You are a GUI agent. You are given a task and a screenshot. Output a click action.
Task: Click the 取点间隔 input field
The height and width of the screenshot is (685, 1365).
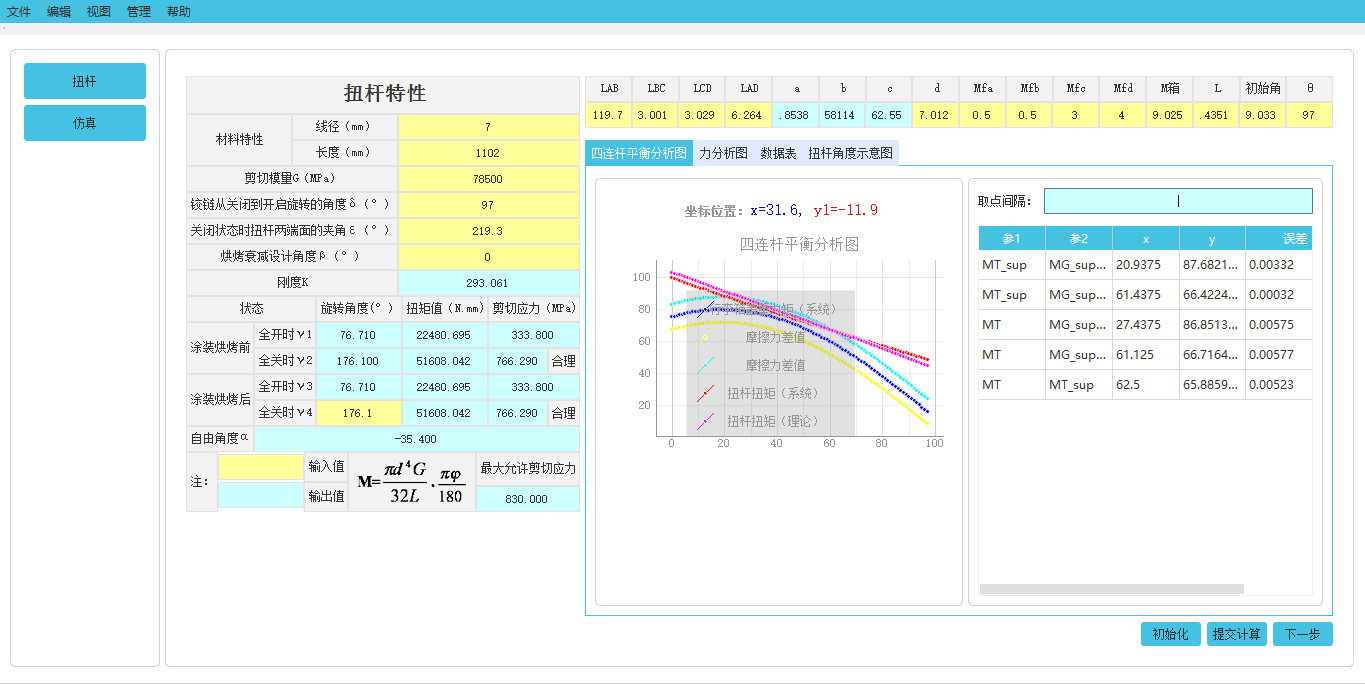pyautogui.click(x=1178, y=200)
